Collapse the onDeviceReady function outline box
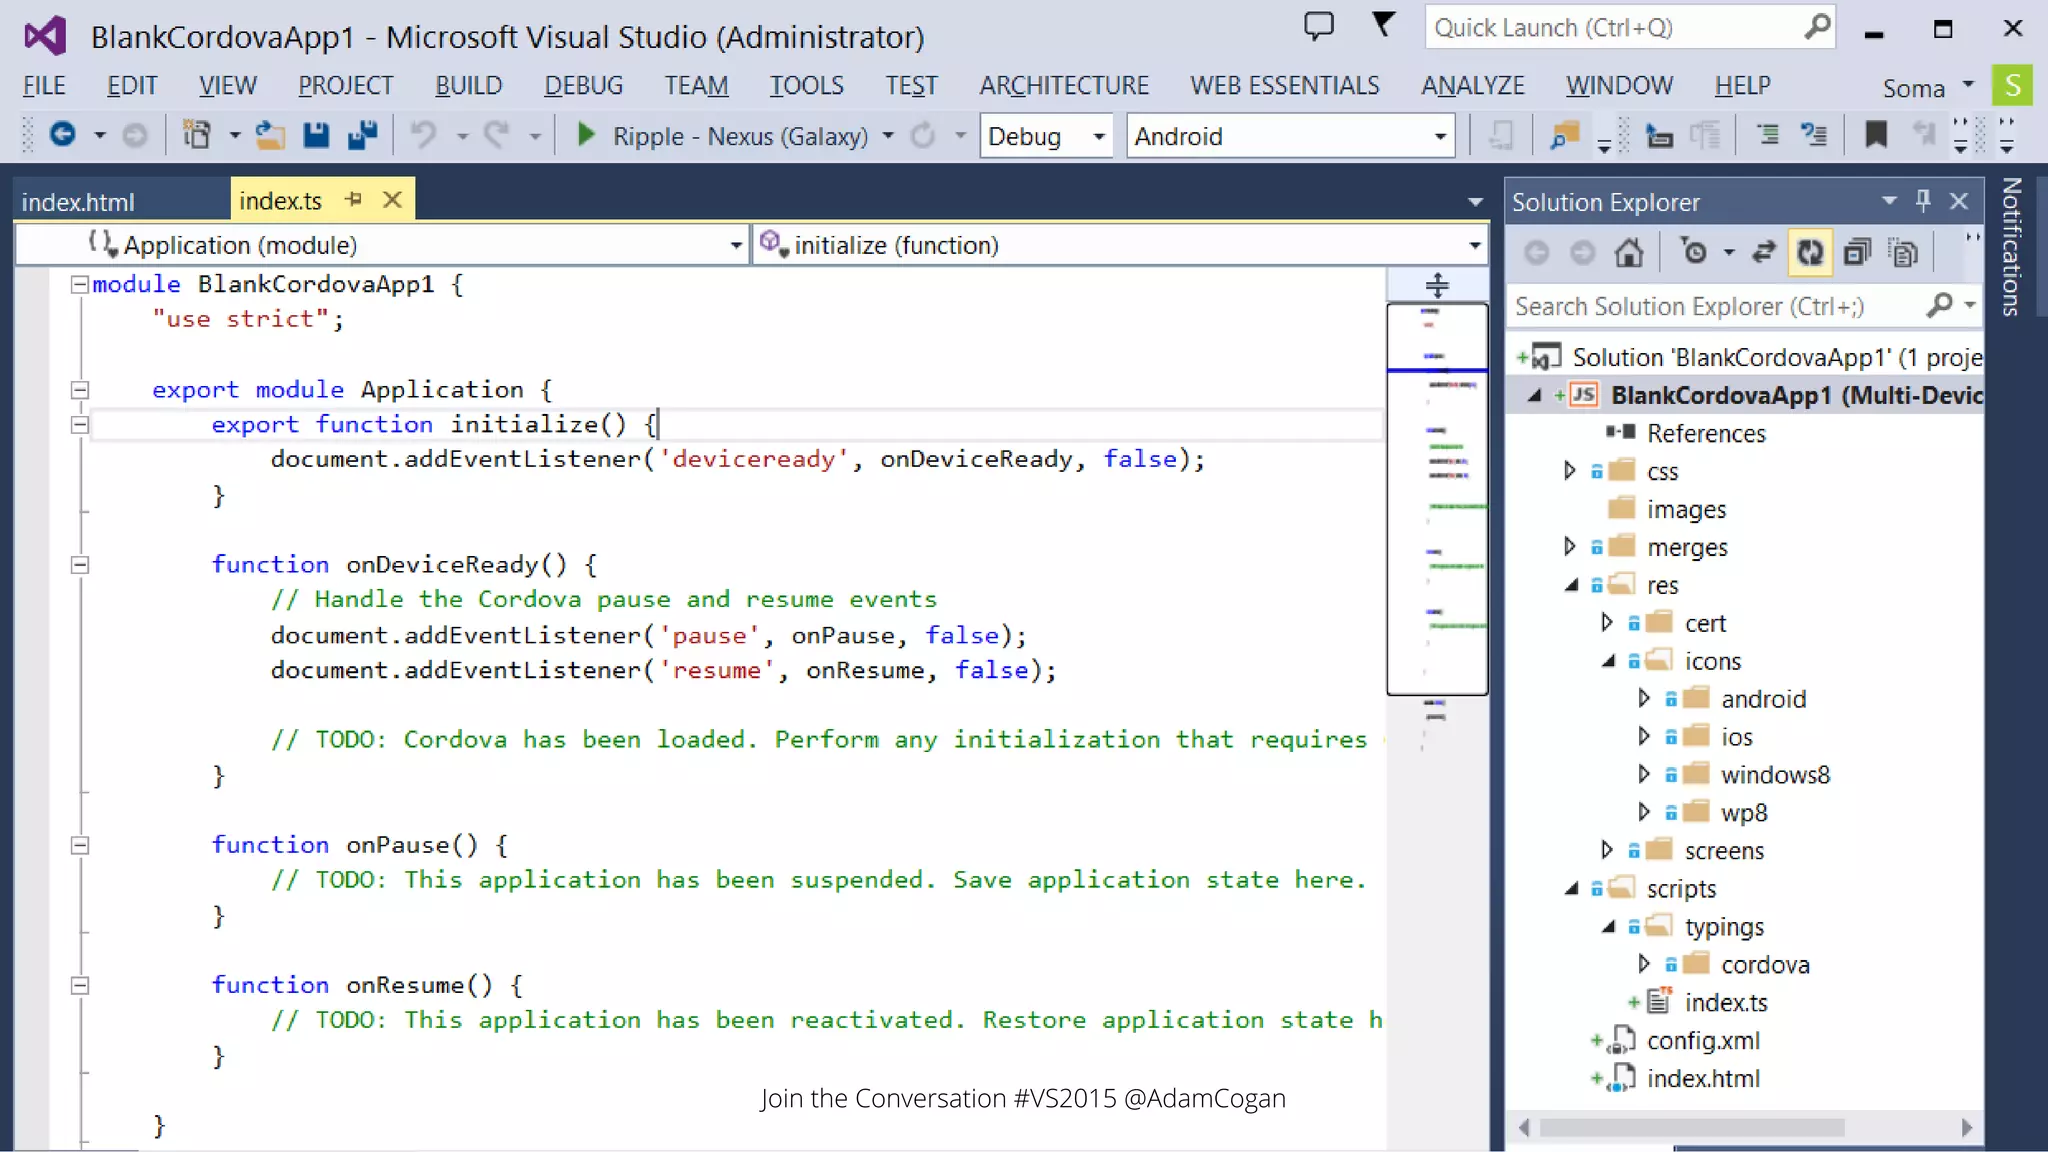This screenshot has height=1152, width=2048. pos(80,565)
